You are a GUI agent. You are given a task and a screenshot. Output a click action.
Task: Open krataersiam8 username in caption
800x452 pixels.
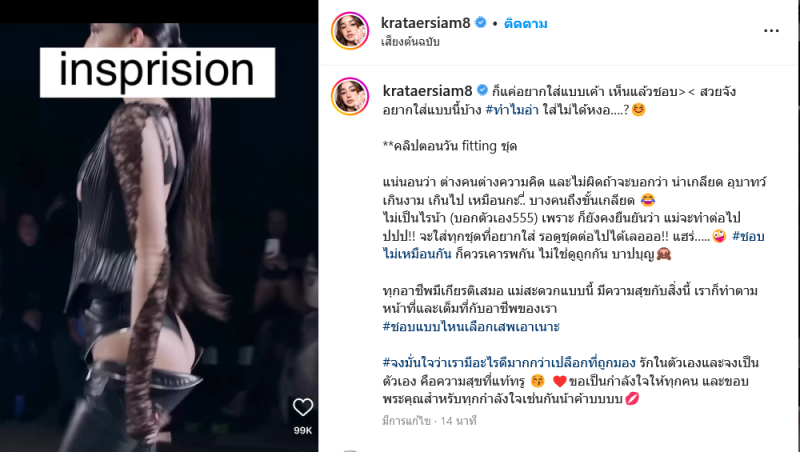tap(428, 91)
